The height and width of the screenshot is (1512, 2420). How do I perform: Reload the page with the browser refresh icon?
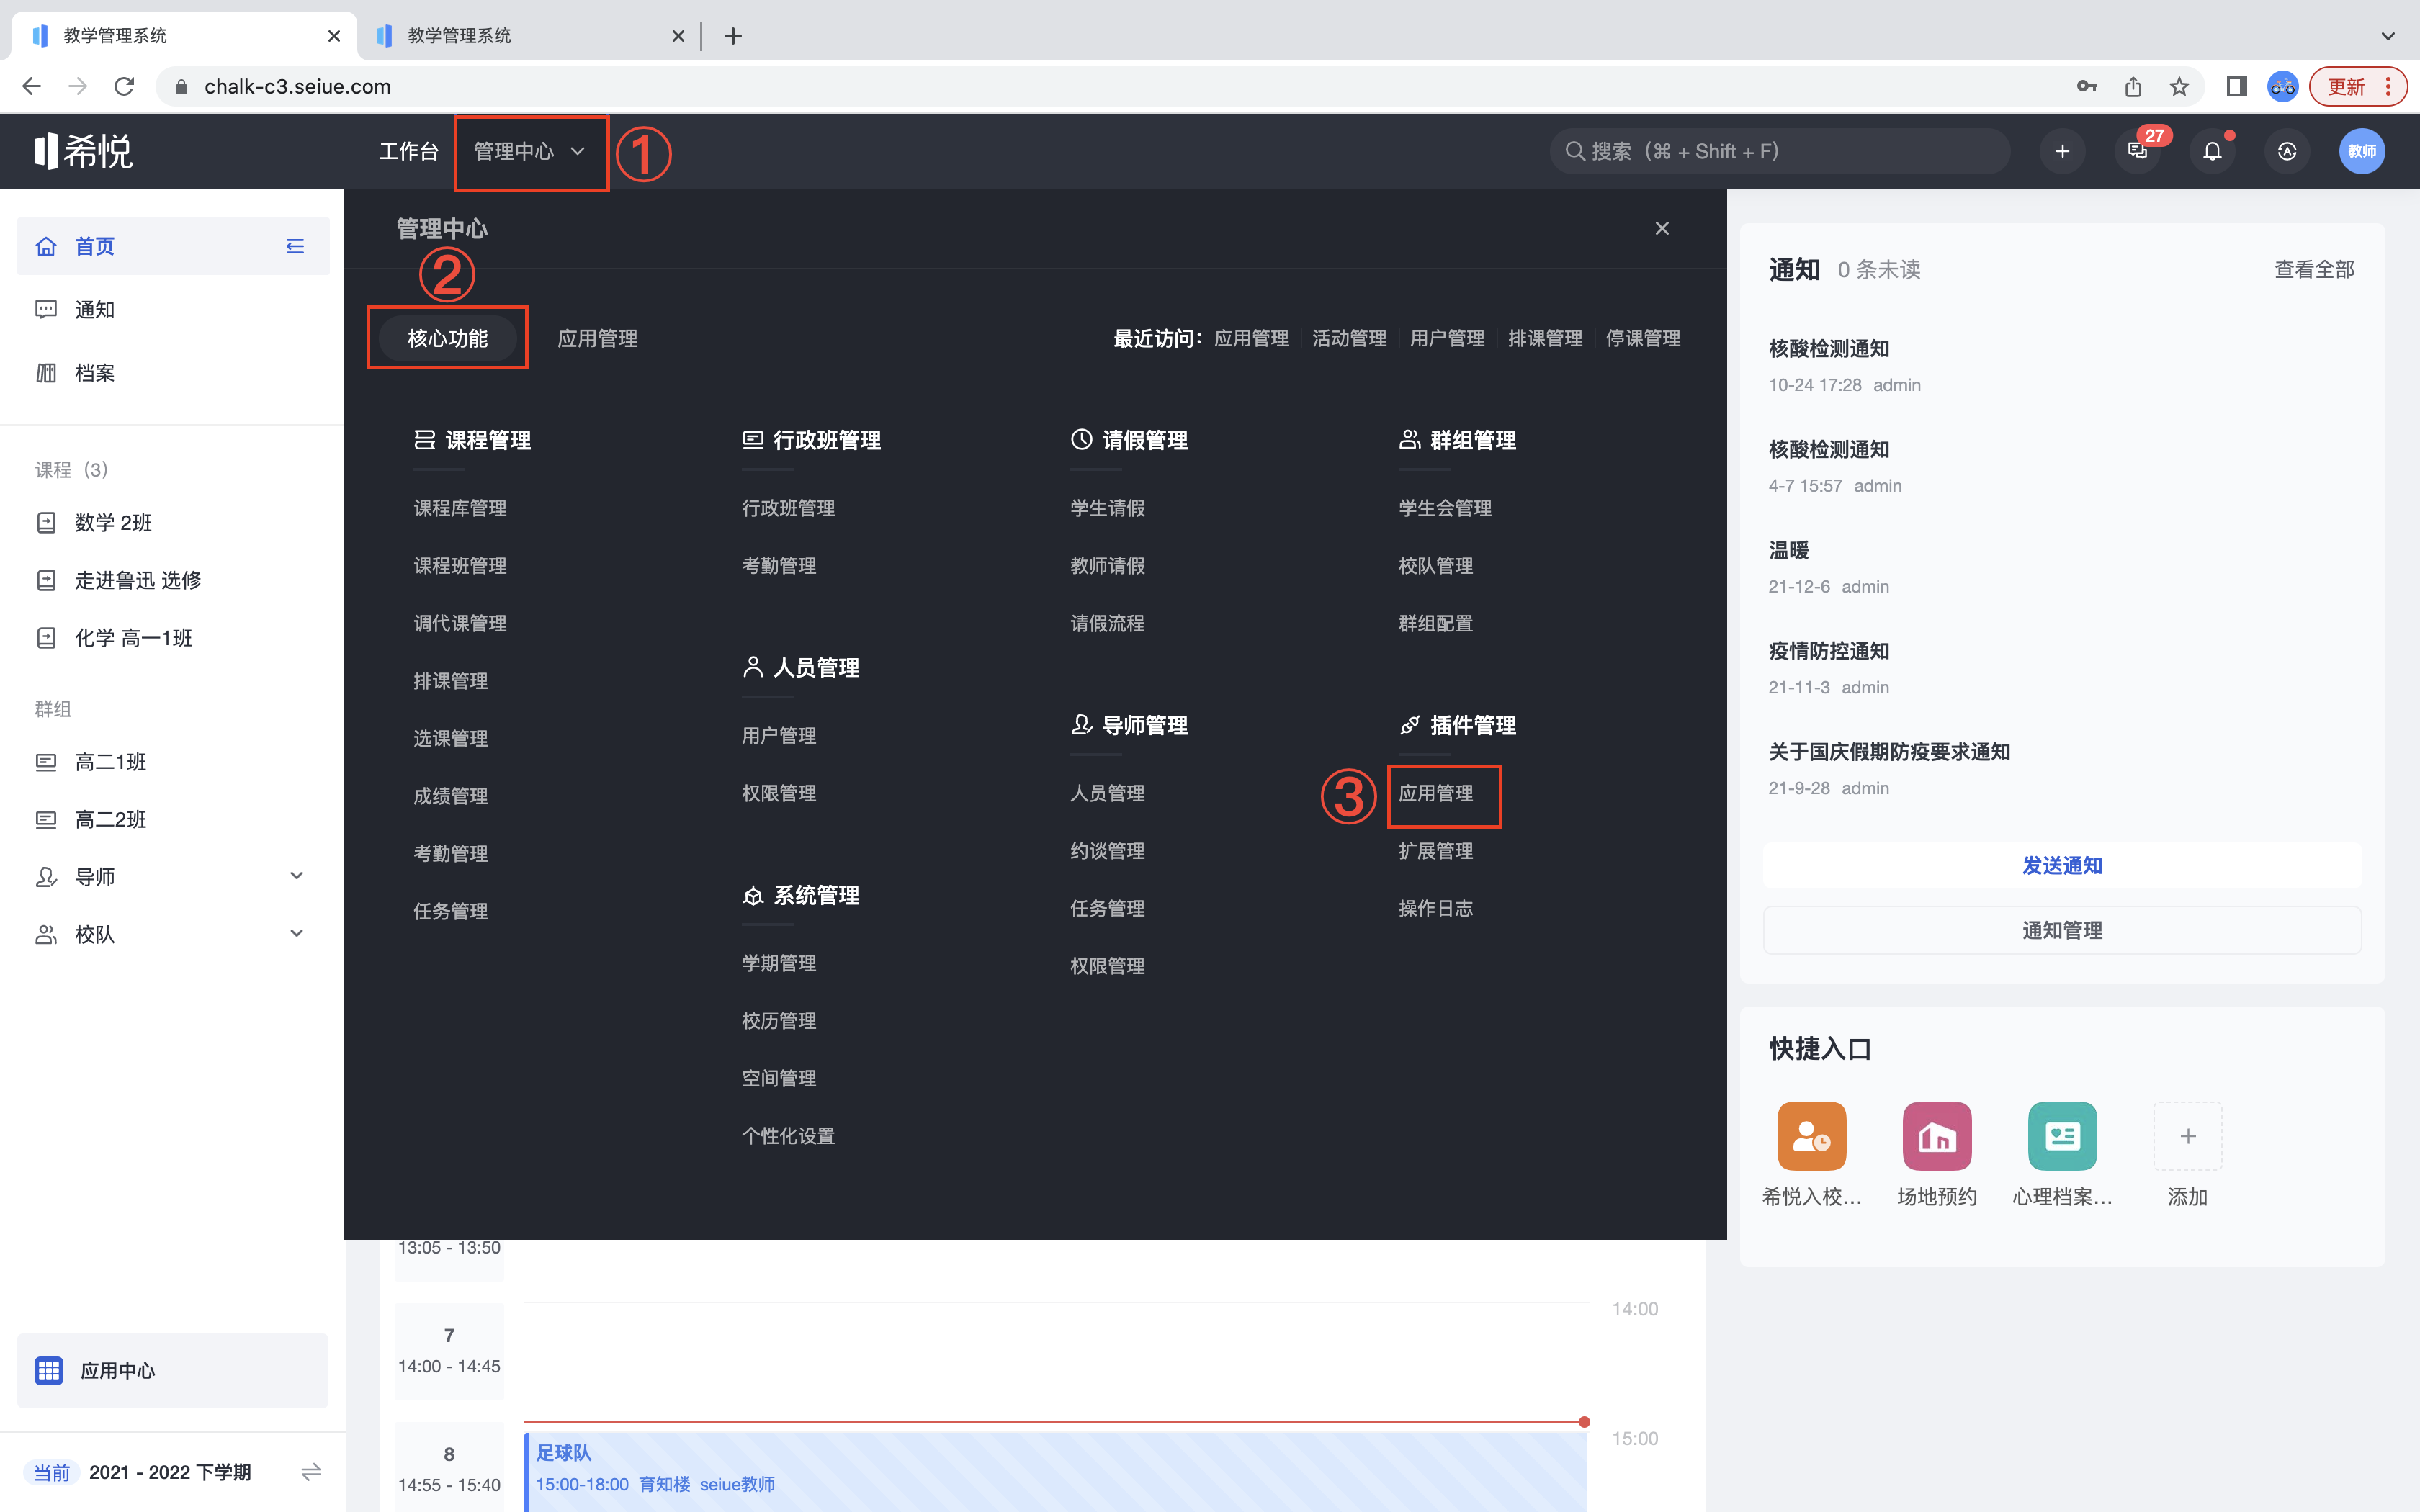pyautogui.click(x=124, y=87)
